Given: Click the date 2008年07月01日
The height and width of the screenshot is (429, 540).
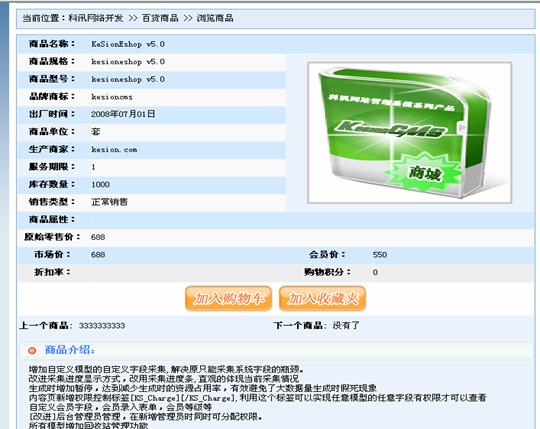Looking at the screenshot, I should click(x=123, y=114).
